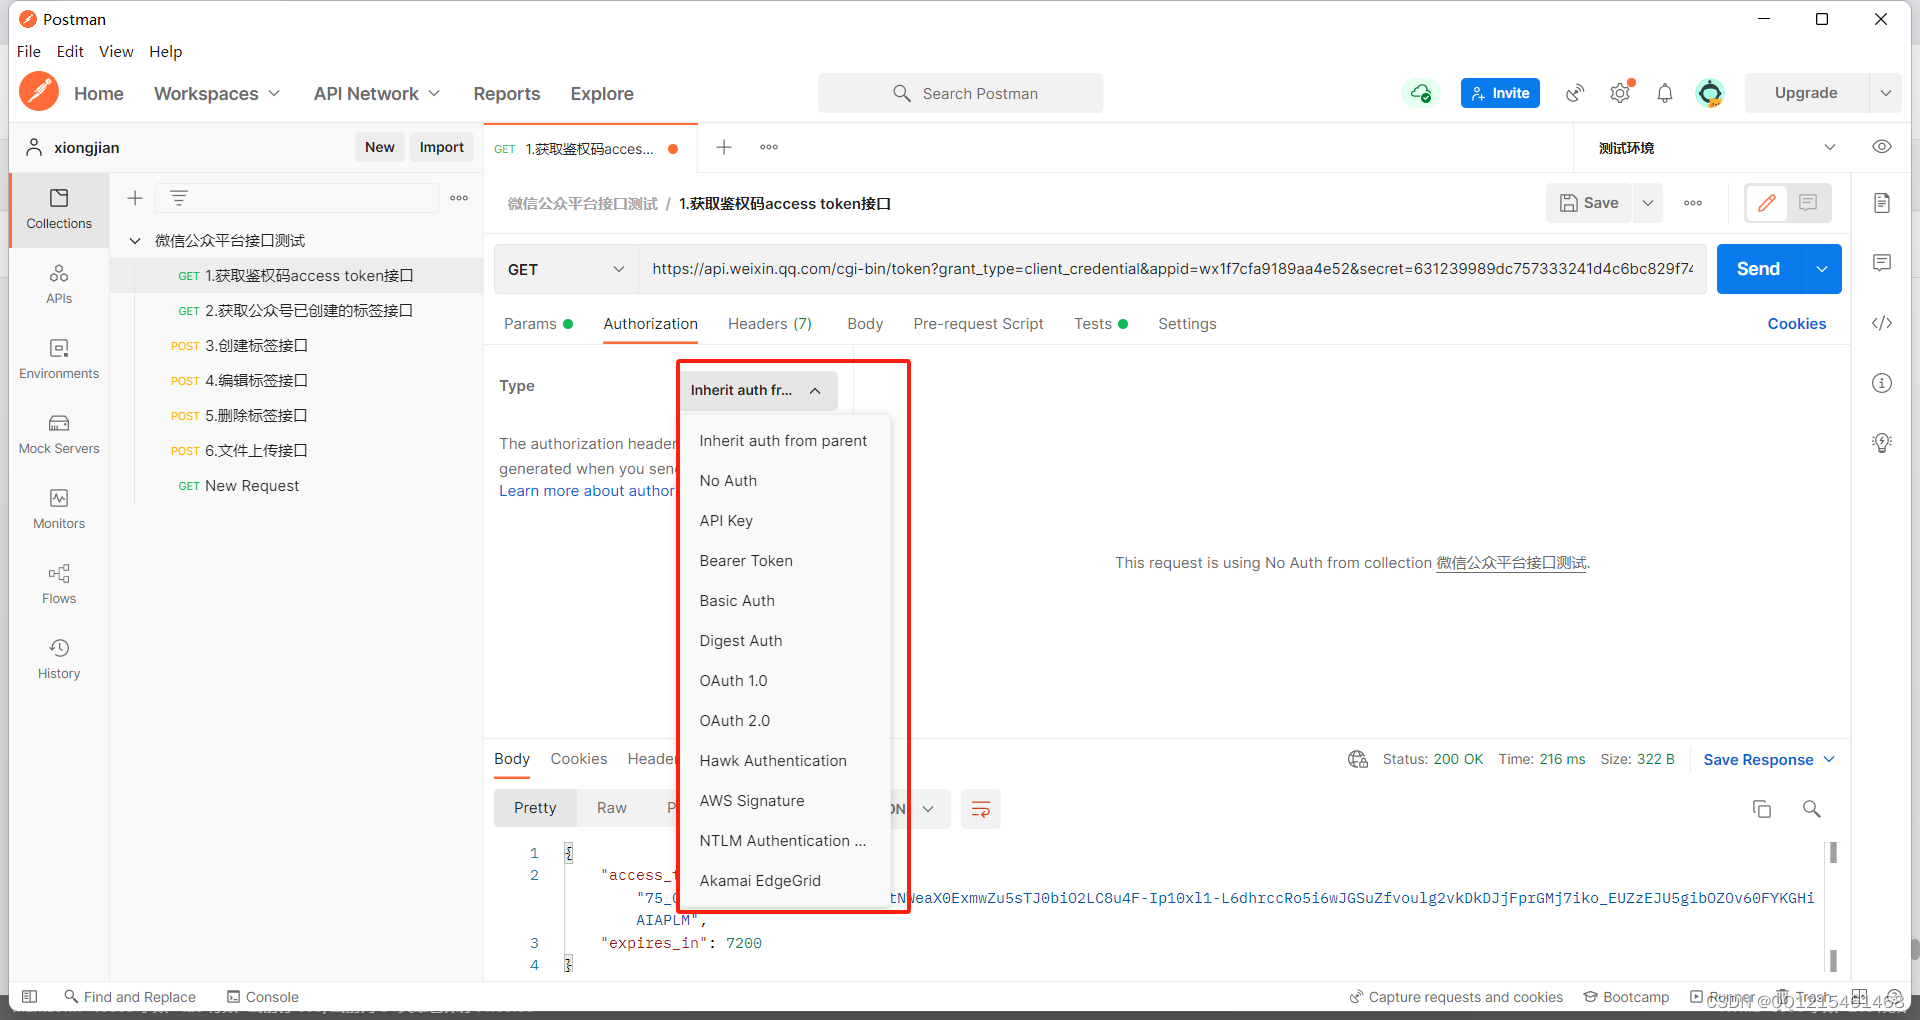Collapse the 微信公众平台接口测试 collection
The image size is (1920, 1020).
135,241
